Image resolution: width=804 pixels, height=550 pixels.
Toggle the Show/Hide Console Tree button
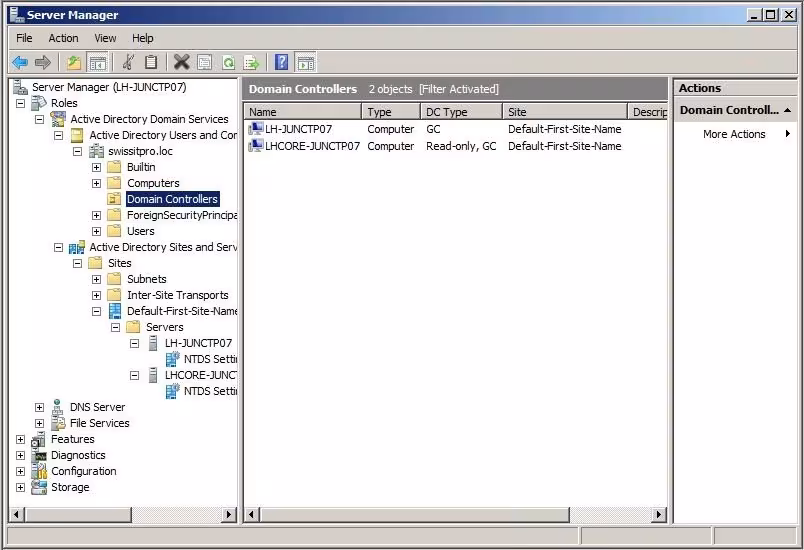click(97, 62)
